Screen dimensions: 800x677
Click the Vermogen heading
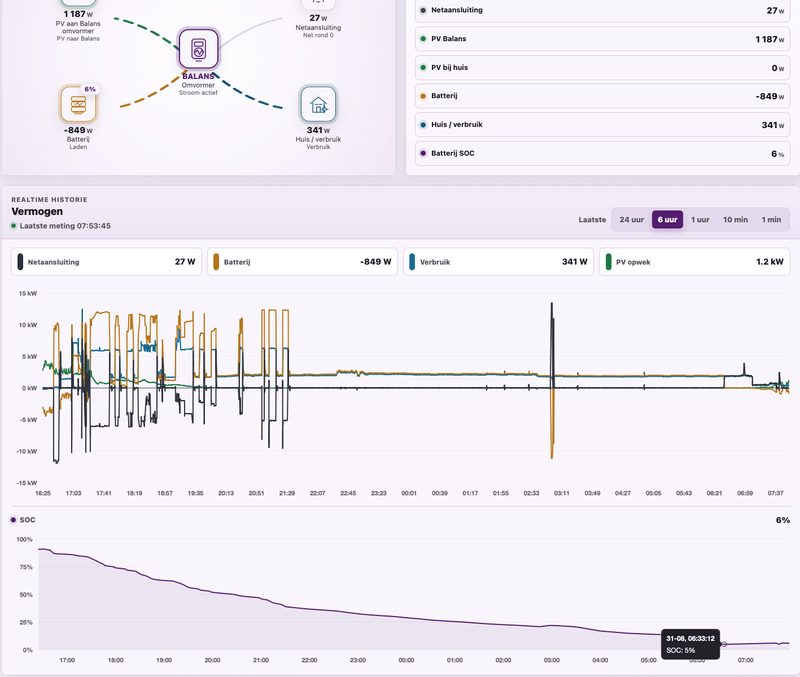pyautogui.click(x=37, y=211)
